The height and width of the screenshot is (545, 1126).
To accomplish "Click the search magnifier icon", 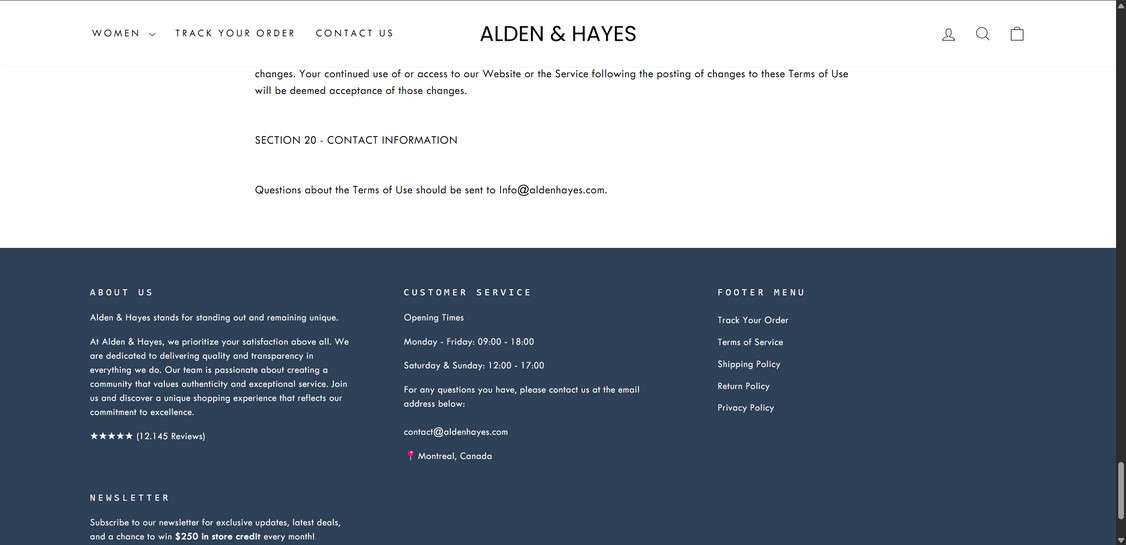I will tap(982, 34).
